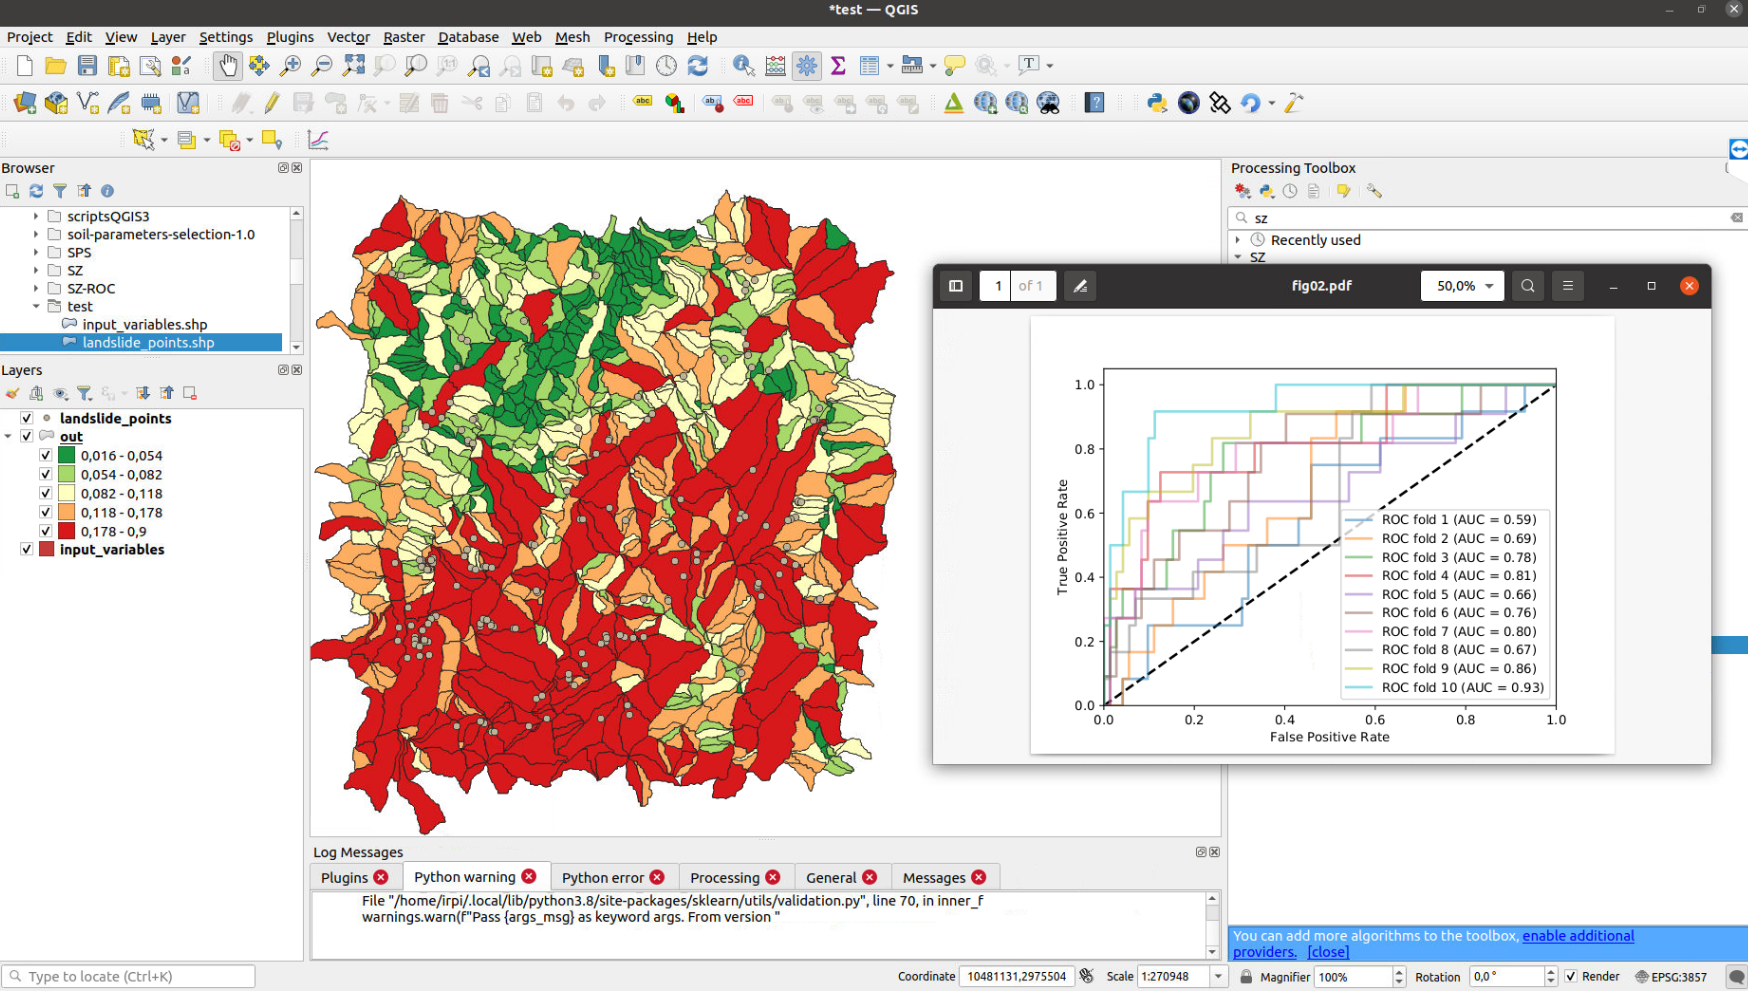
Task: Toggle the input_variables layer checkbox
Action: coord(27,549)
